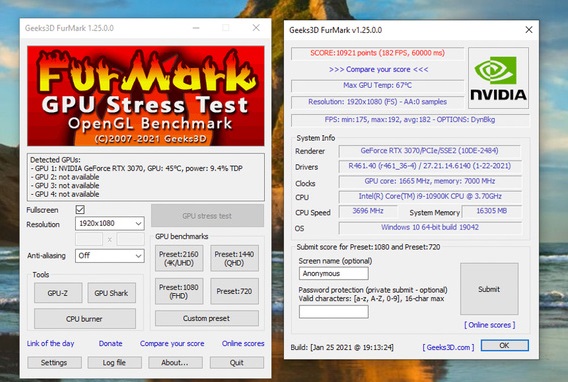Open Link of the day
568x382 pixels.
click(x=50, y=343)
